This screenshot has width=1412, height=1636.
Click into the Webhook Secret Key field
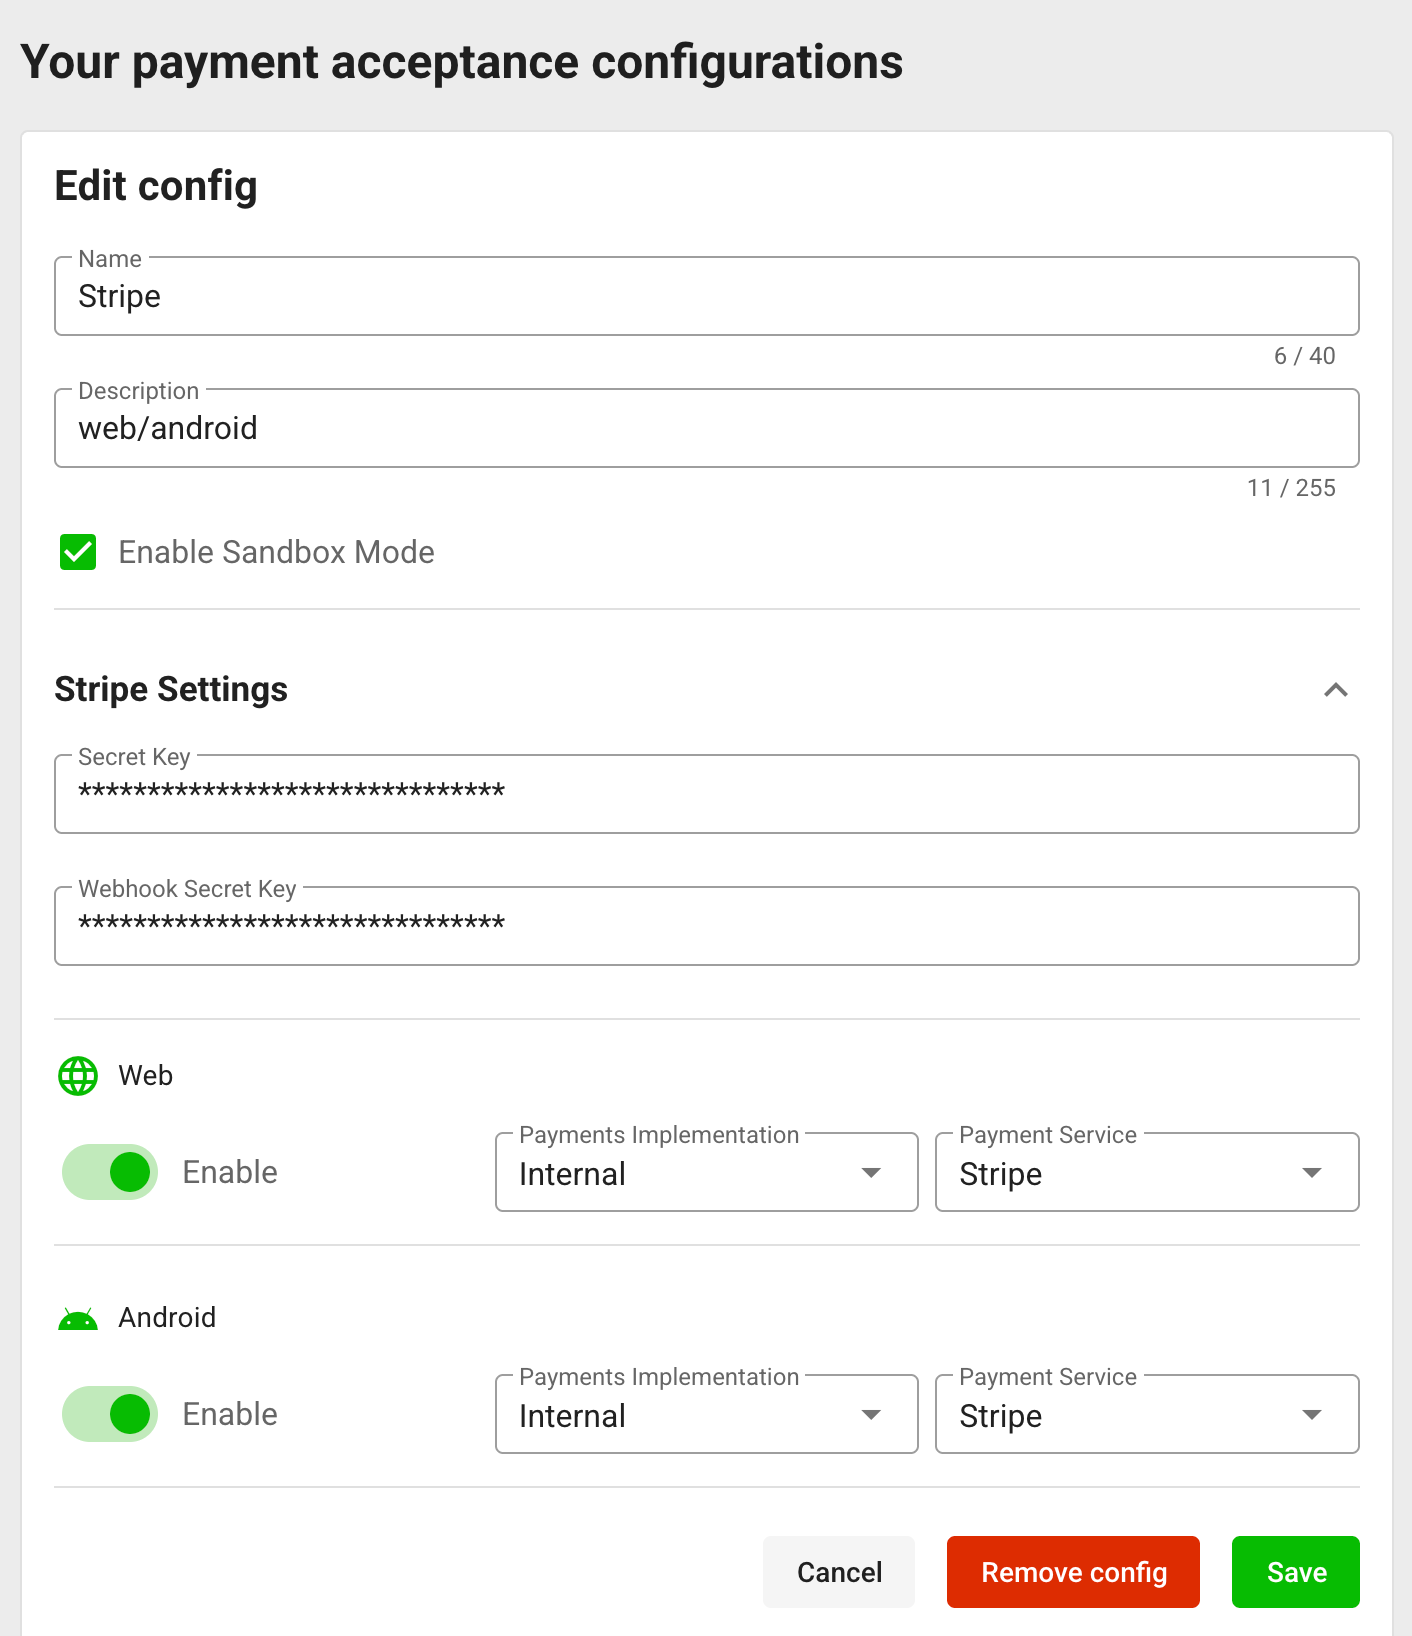pos(707,926)
